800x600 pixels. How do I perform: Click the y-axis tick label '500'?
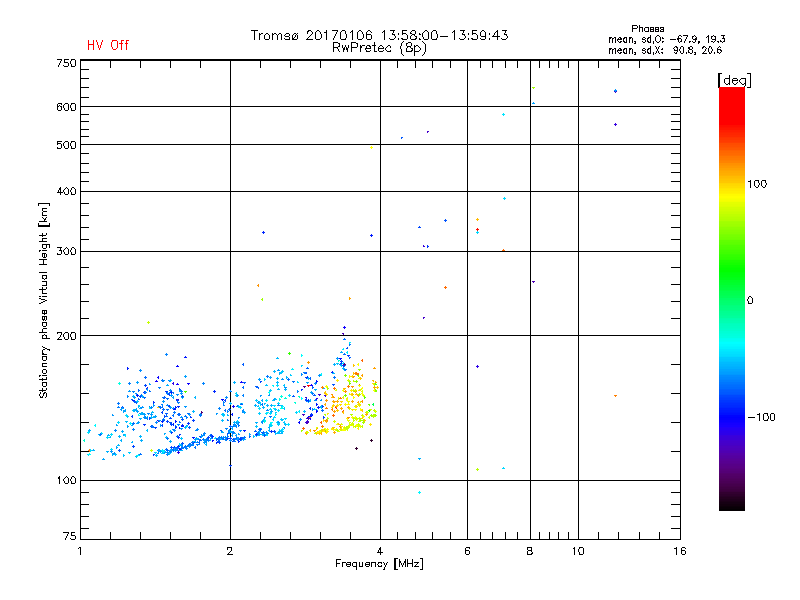66,145
